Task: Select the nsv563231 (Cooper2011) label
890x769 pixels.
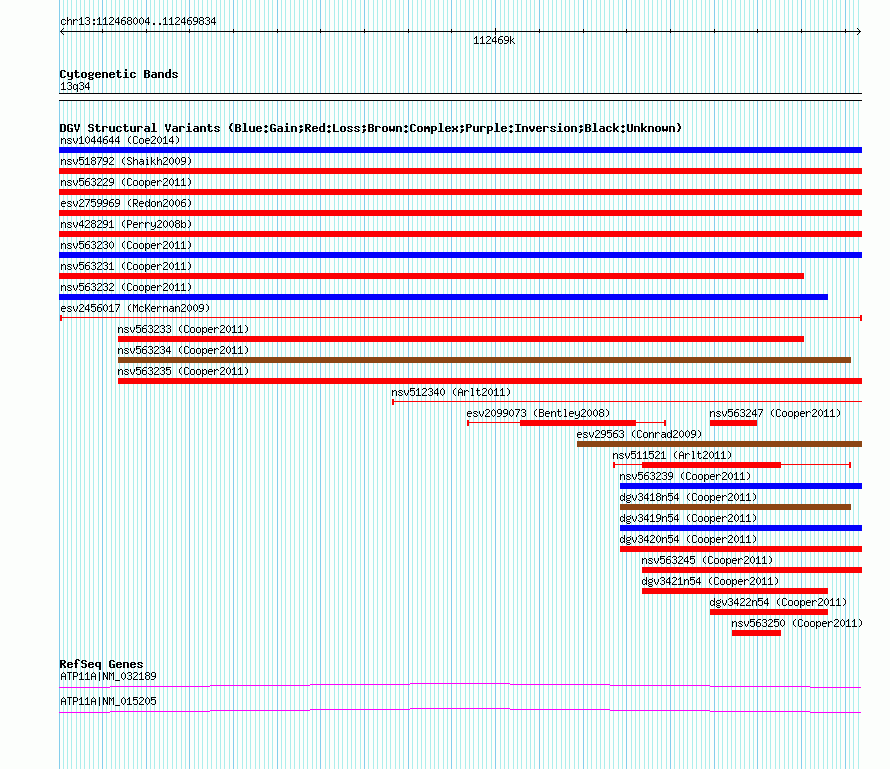Action: click(126, 266)
